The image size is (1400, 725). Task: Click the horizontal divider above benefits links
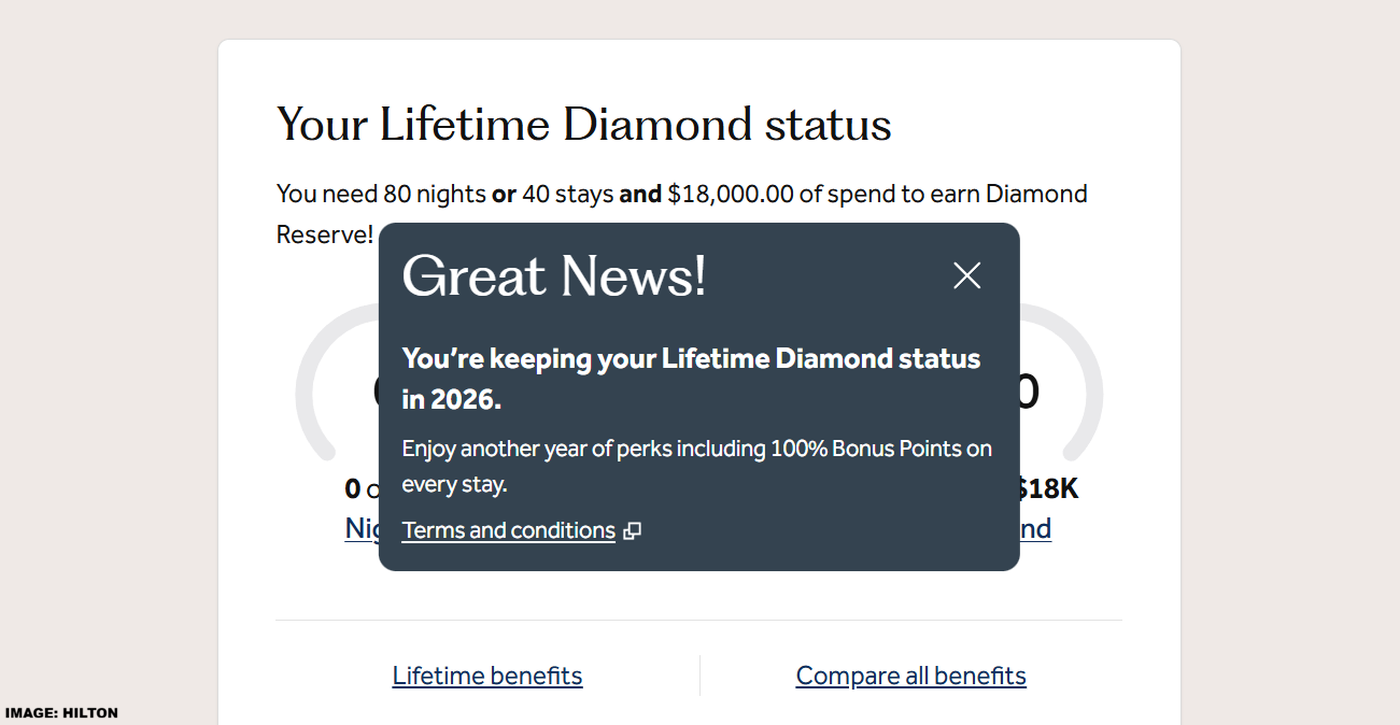tap(698, 620)
